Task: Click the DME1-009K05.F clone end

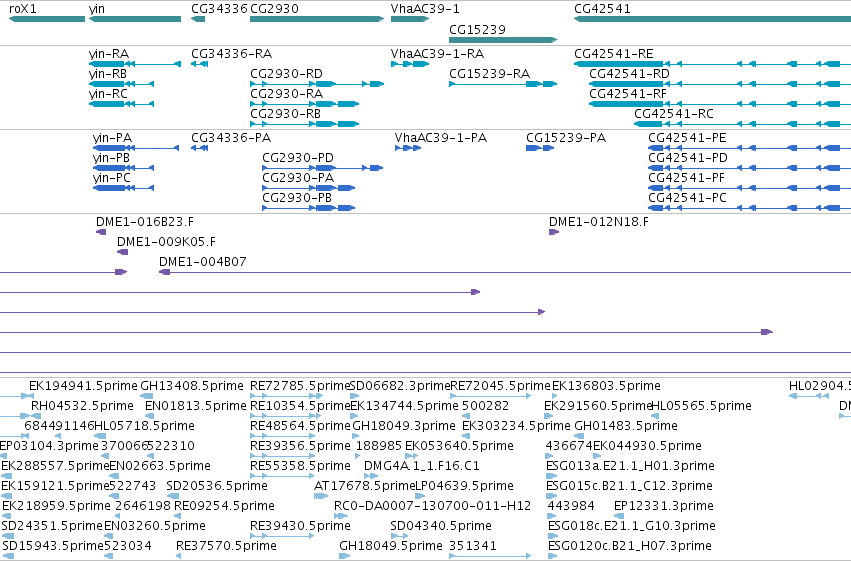Action: (123, 252)
